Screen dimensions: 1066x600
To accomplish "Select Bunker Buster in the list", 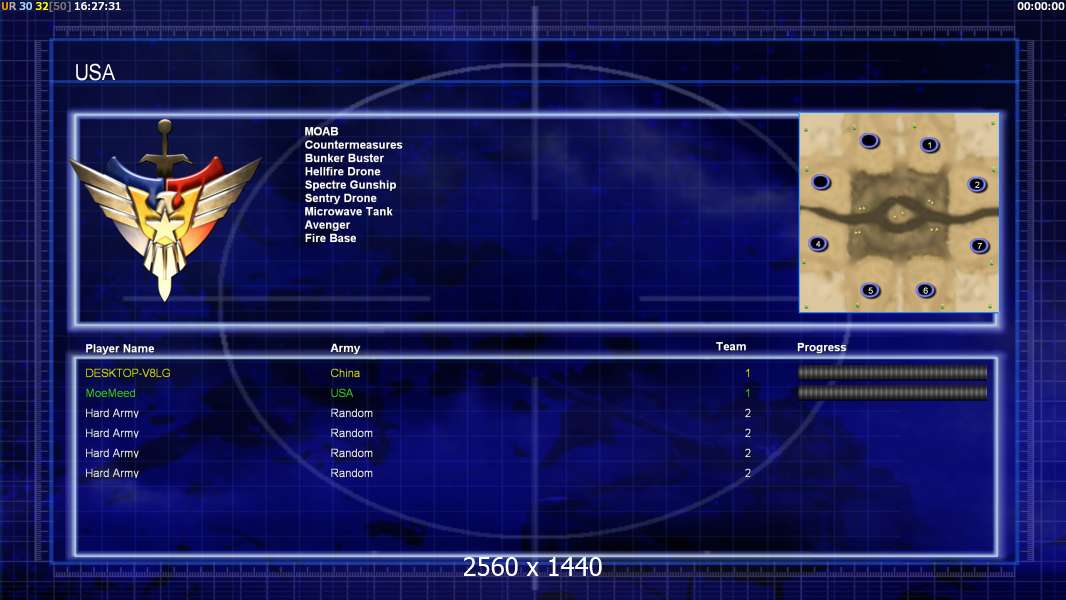I will pos(344,158).
